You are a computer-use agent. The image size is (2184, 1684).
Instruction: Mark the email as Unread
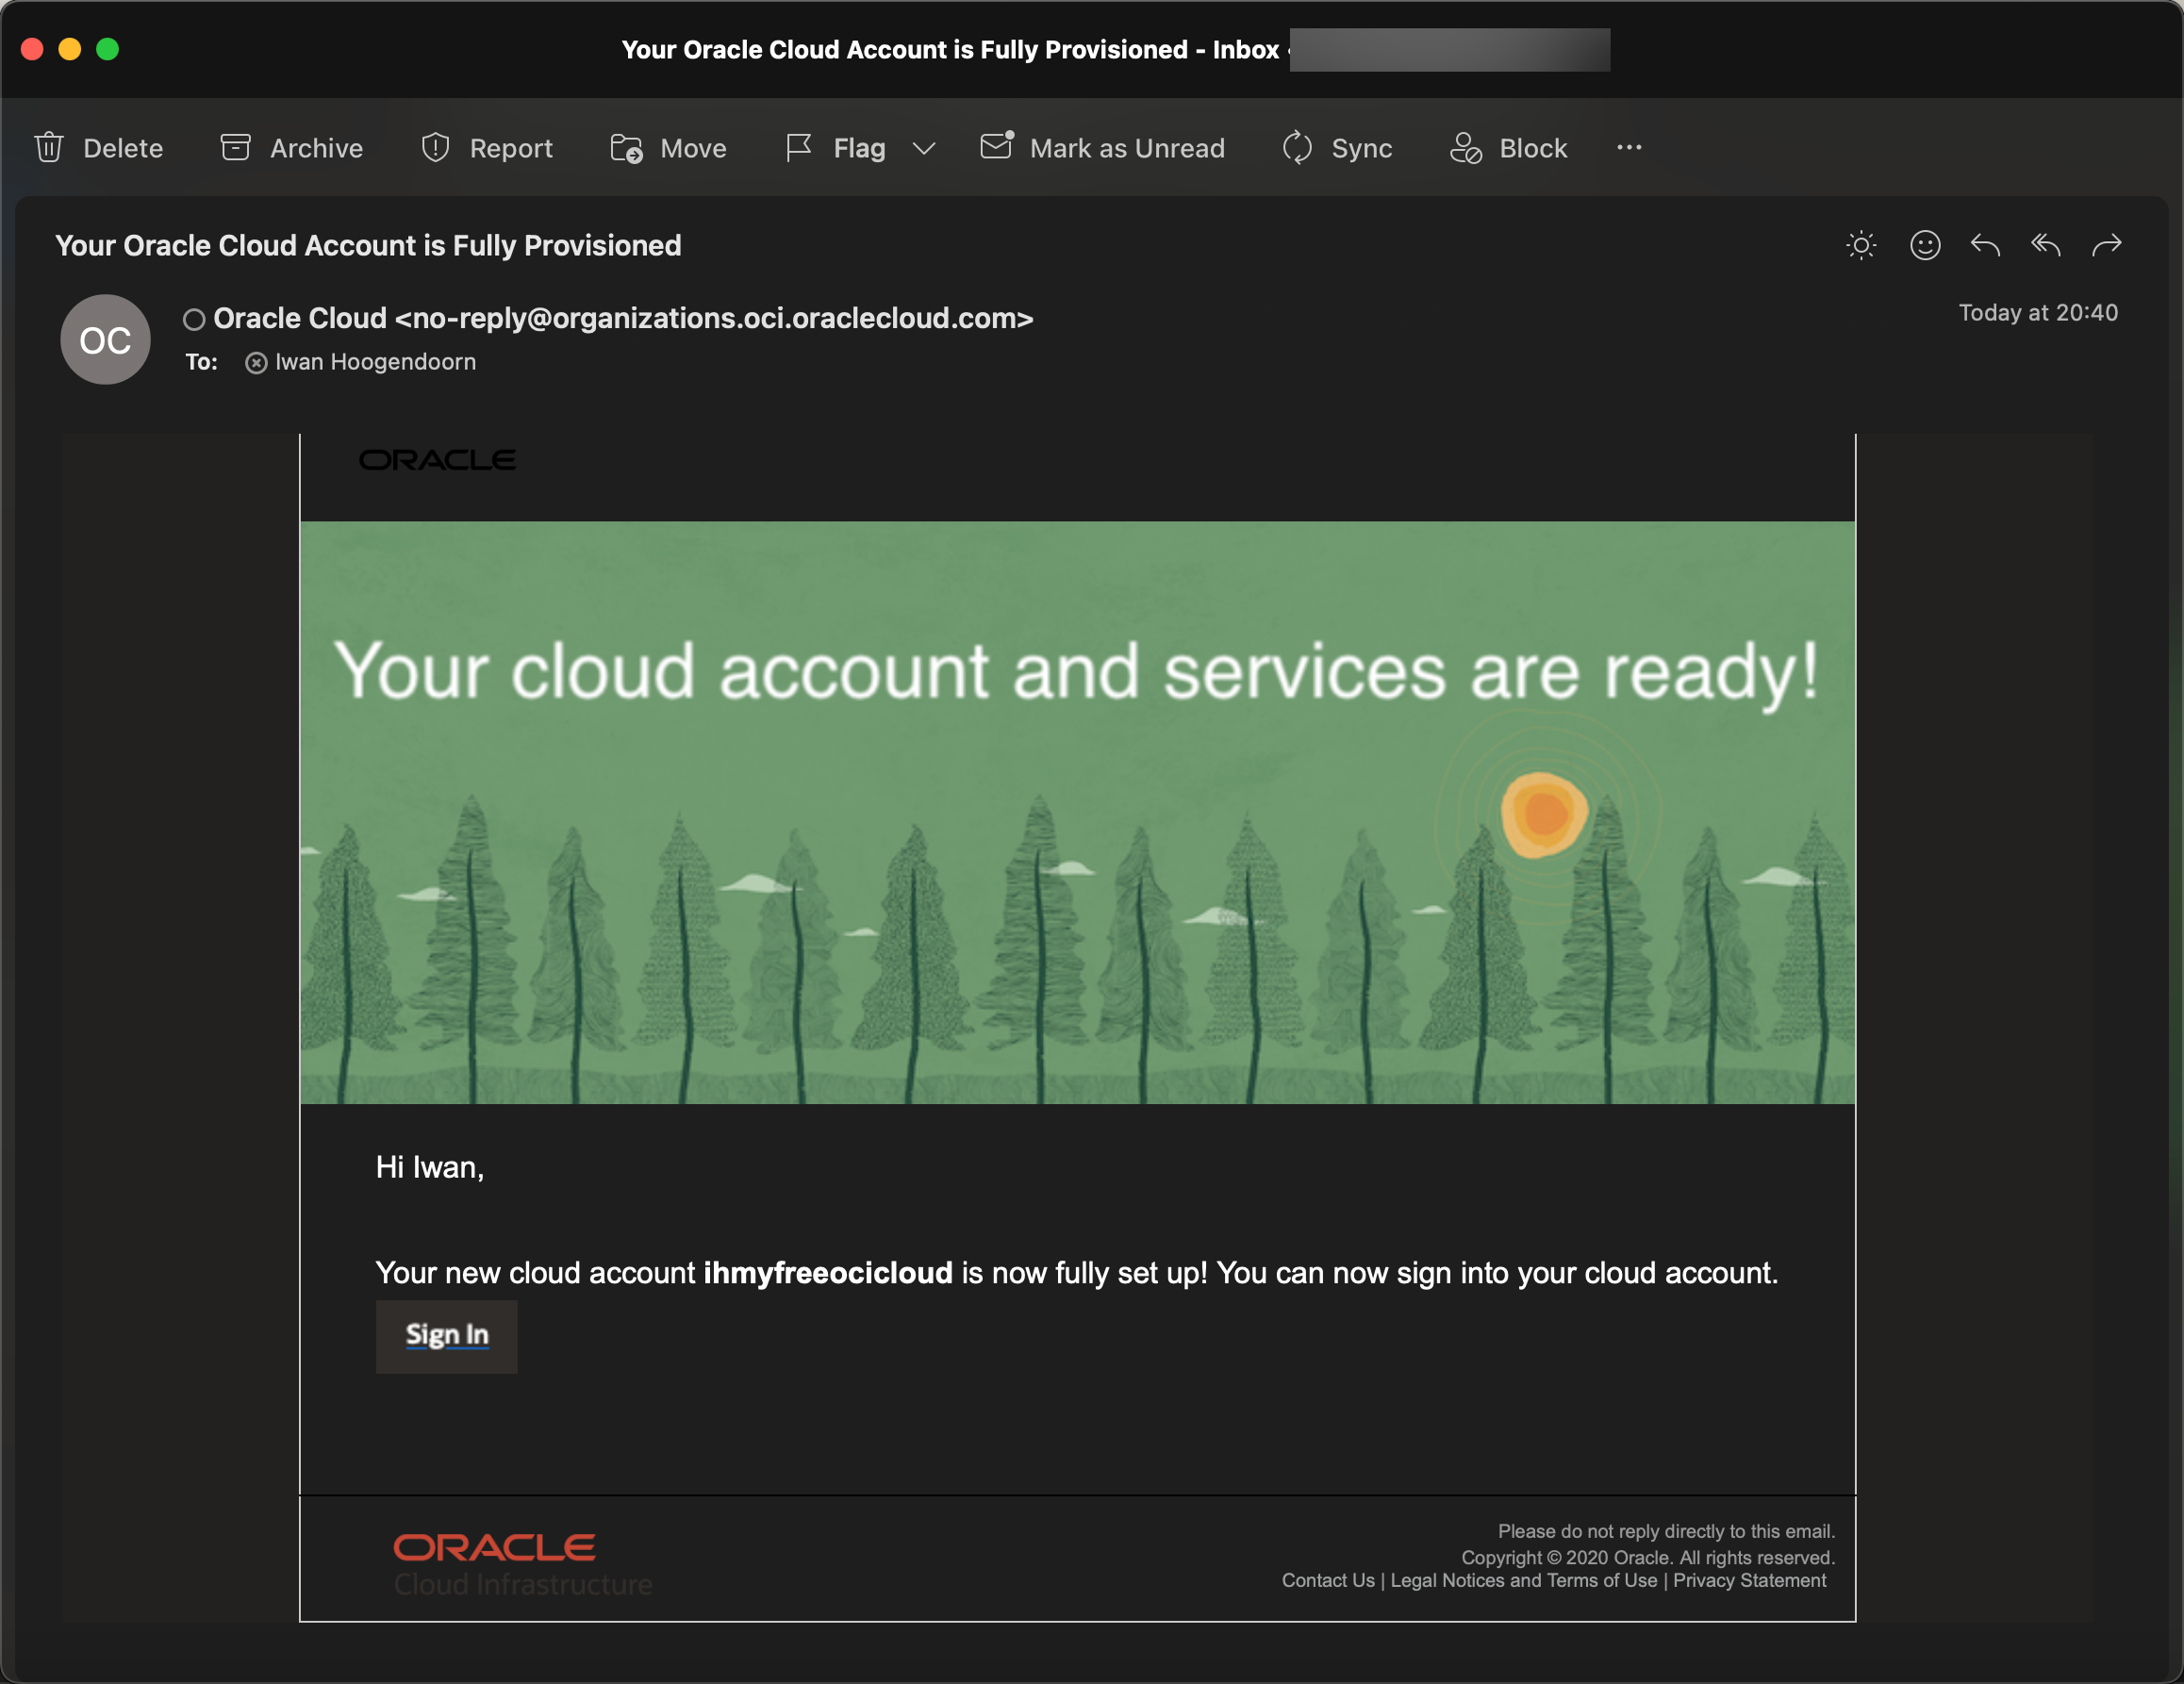pos(1103,148)
